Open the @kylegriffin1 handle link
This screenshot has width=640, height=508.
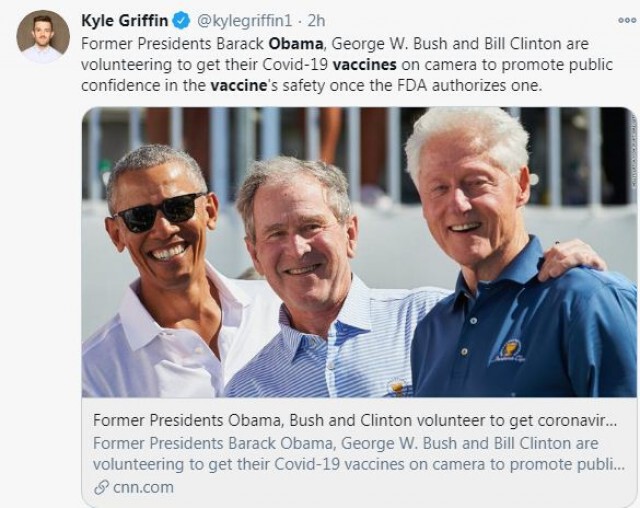[244, 21]
